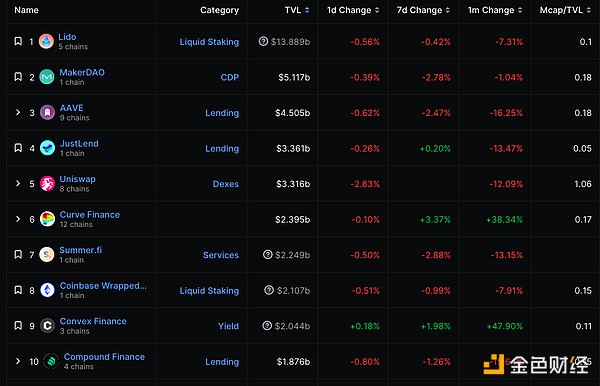Click the Convex Finance C logo

(x=47, y=326)
